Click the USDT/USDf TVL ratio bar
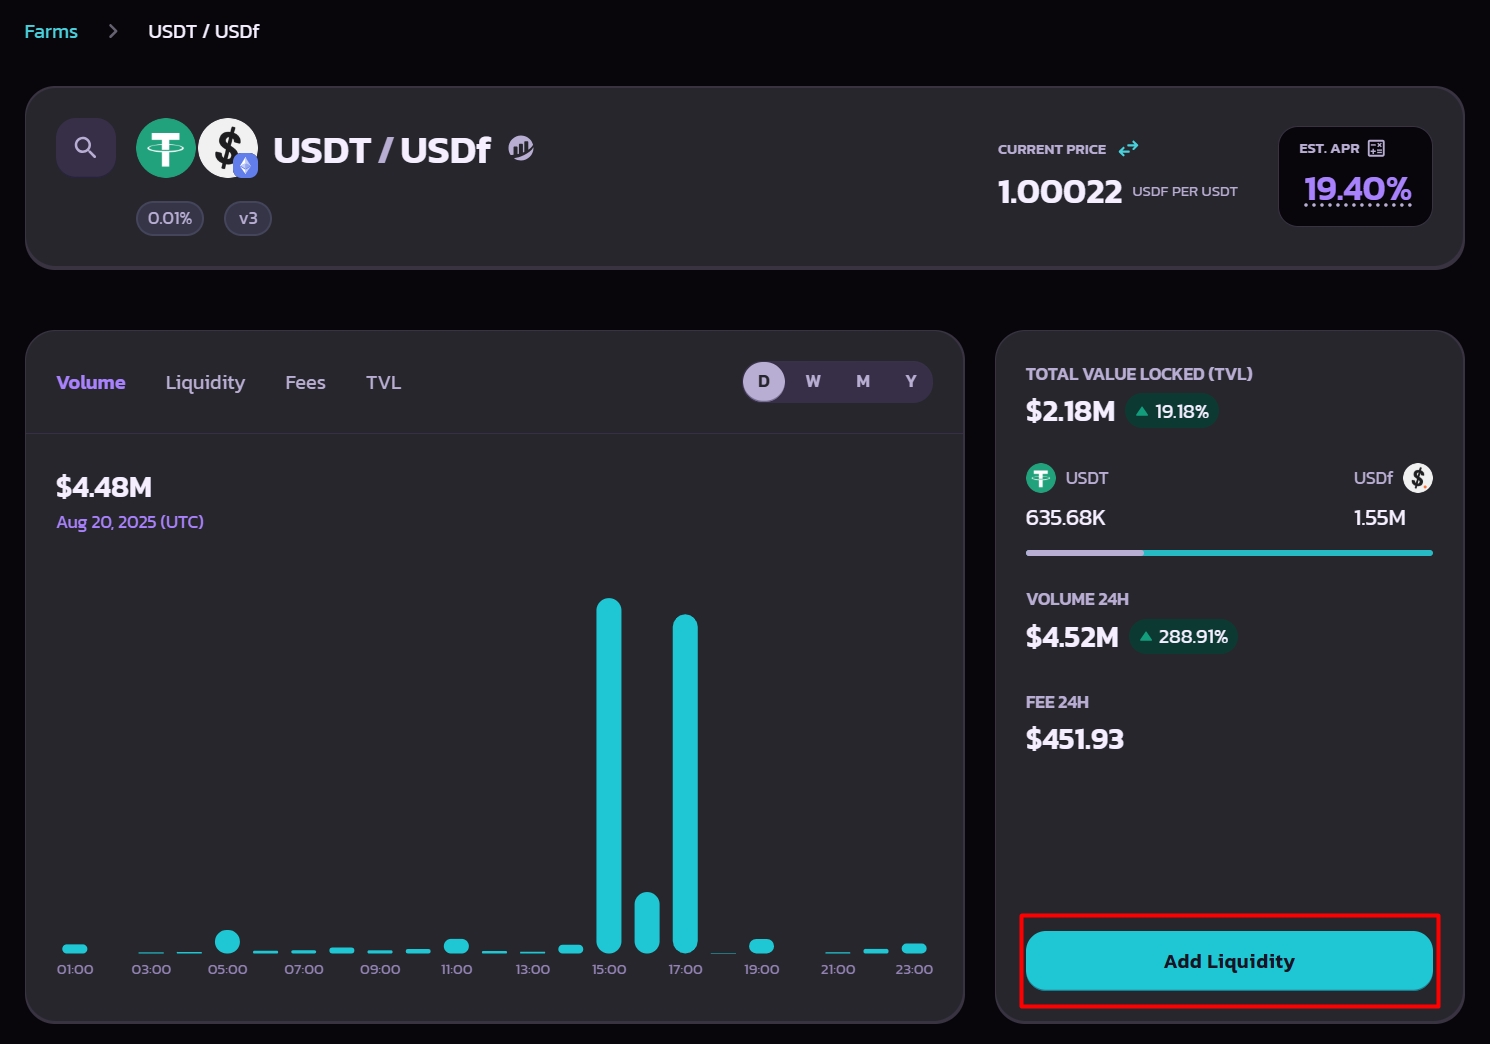 pyautogui.click(x=1229, y=552)
